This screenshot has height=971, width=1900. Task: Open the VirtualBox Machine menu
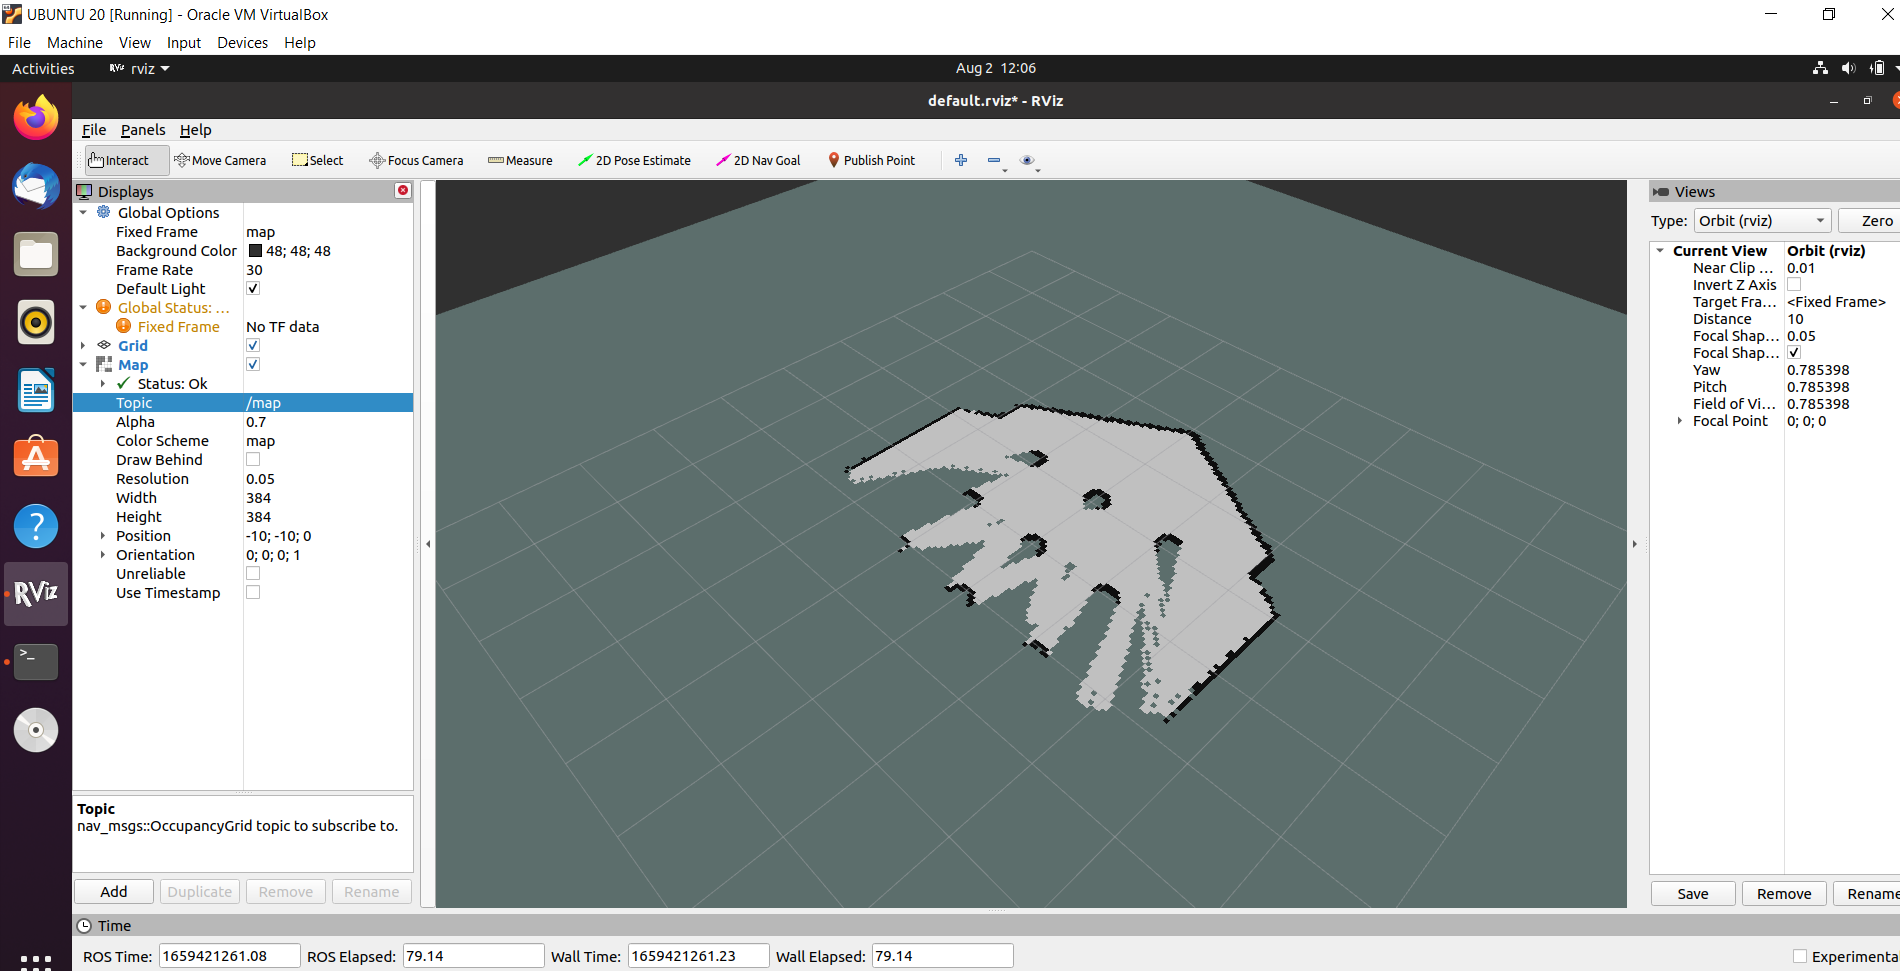click(75, 43)
